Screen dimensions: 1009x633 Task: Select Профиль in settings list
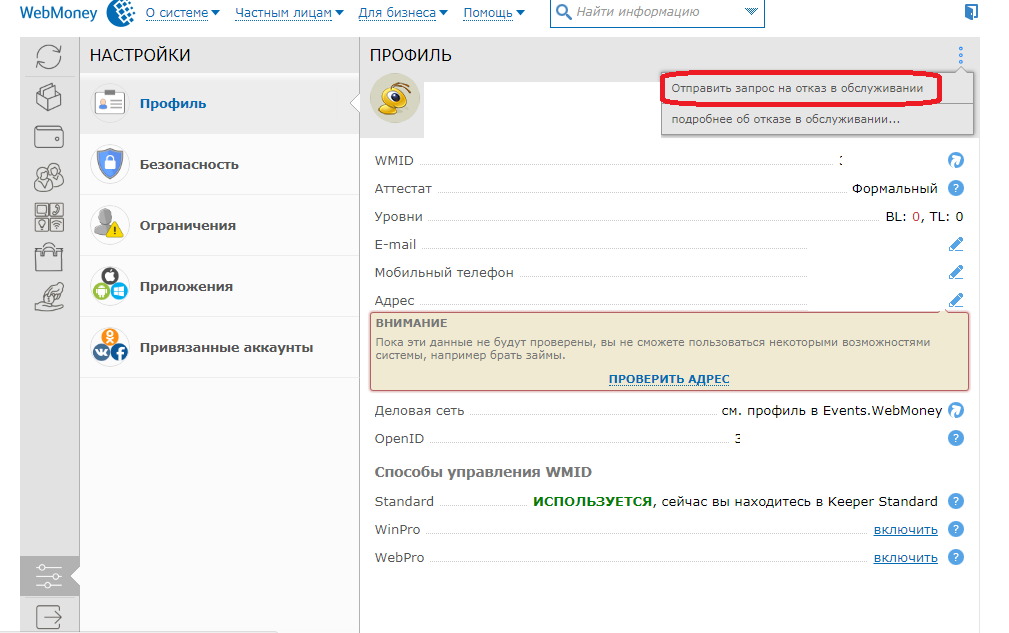pos(219,104)
